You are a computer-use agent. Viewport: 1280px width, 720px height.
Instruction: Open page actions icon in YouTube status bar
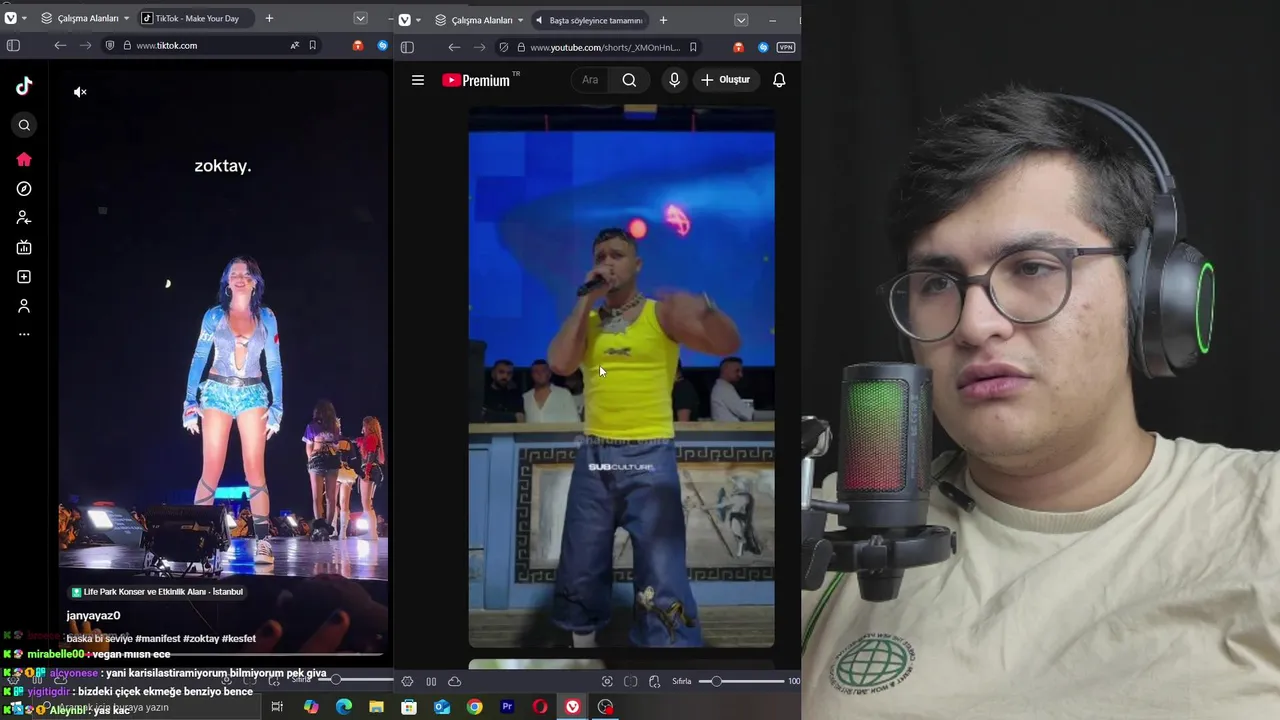654,681
